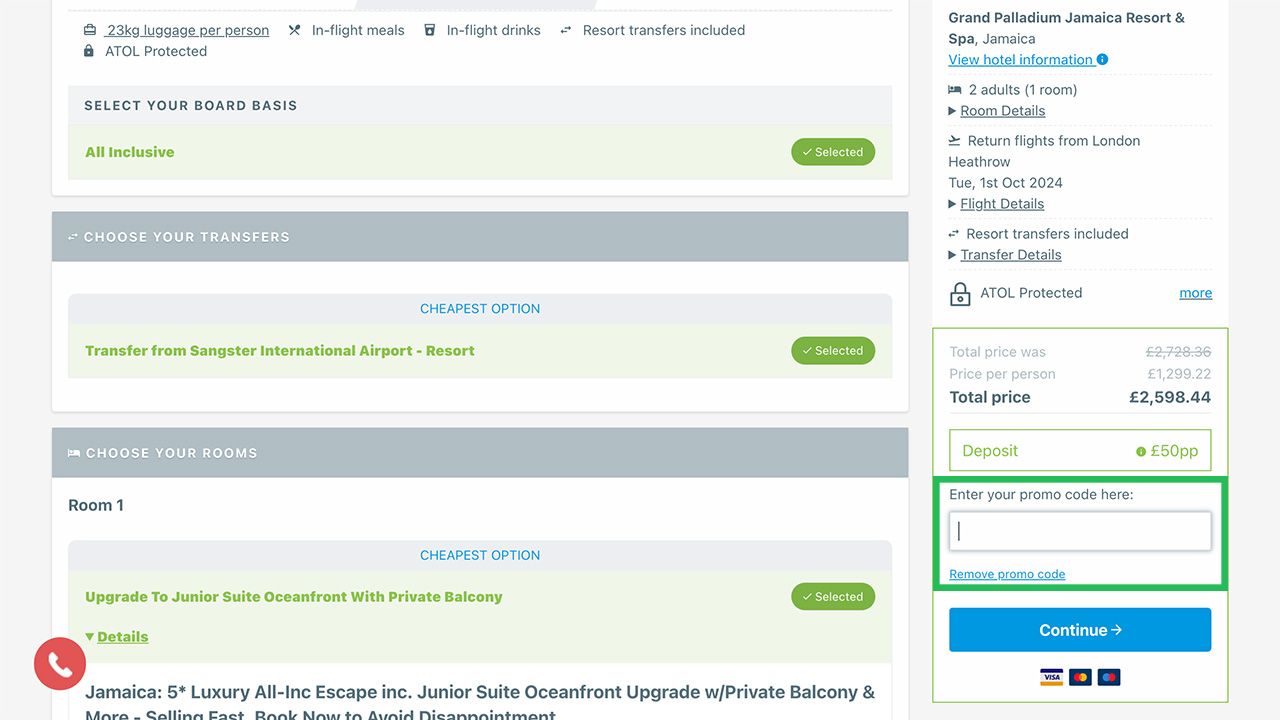Toggle Selected badge for Junior Suite Oceanfront upgrade
The image size is (1280, 720).
(x=833, y=597)
